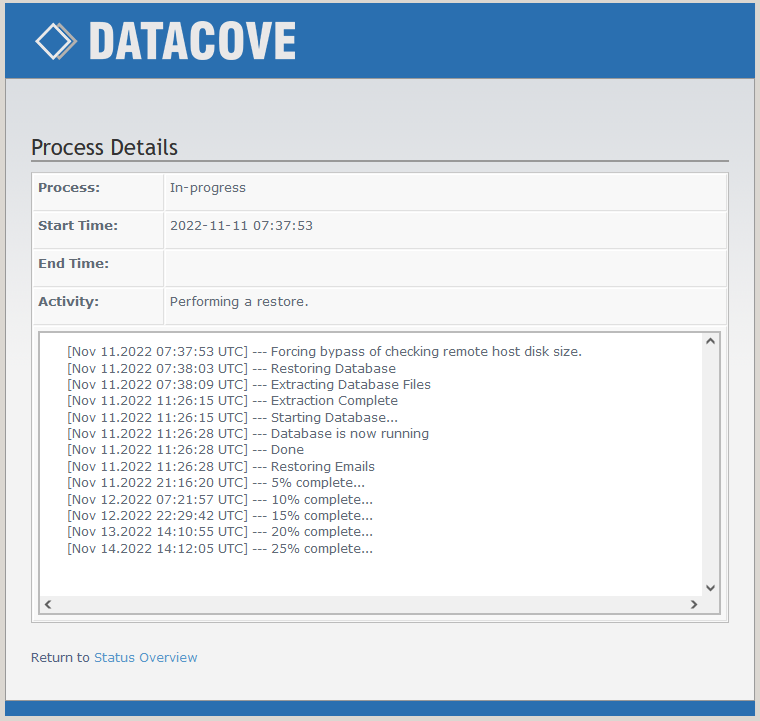Viewport: 760px width, 721px height.
Task: Open the Status Overview link
Action: coord(145,657)
